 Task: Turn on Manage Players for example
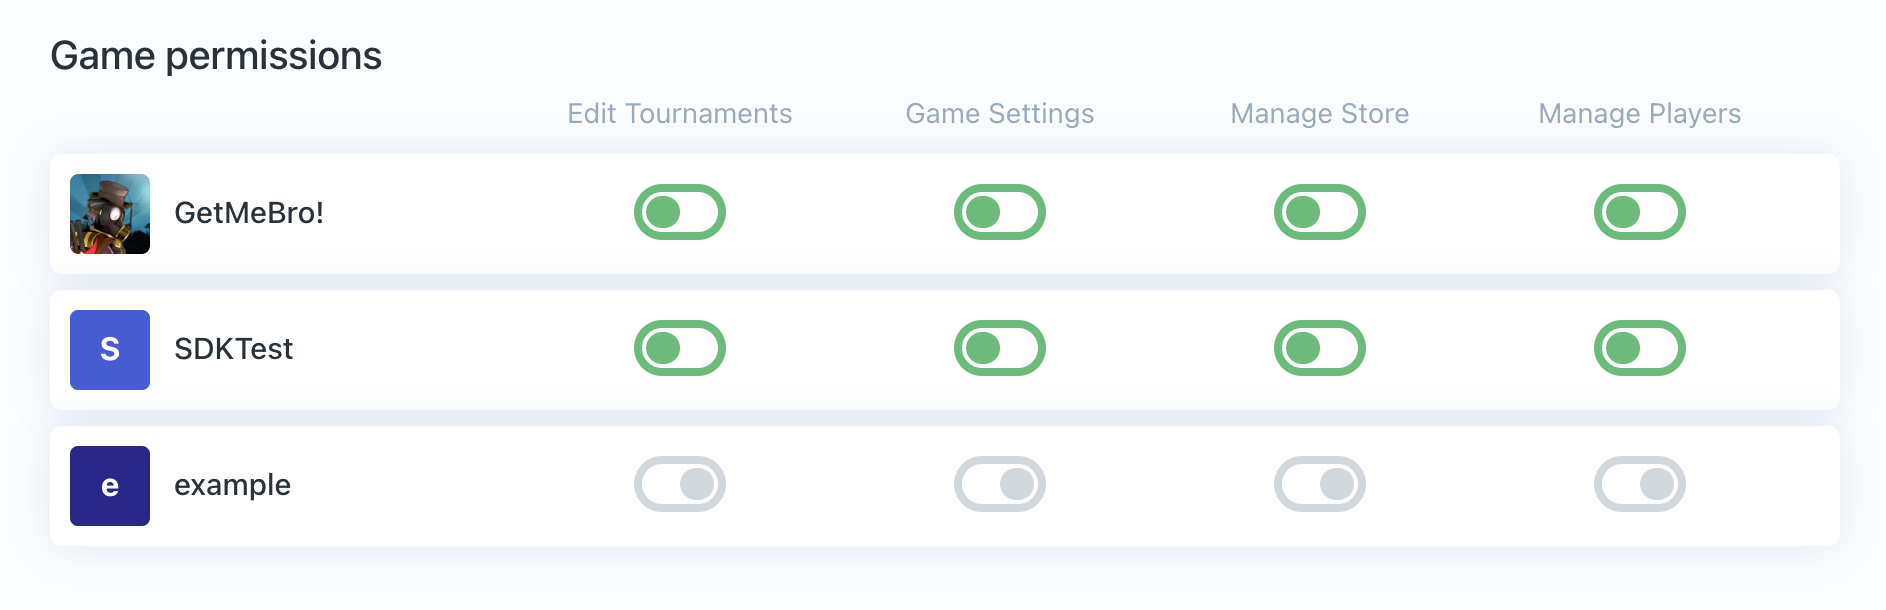point(1640,484)
